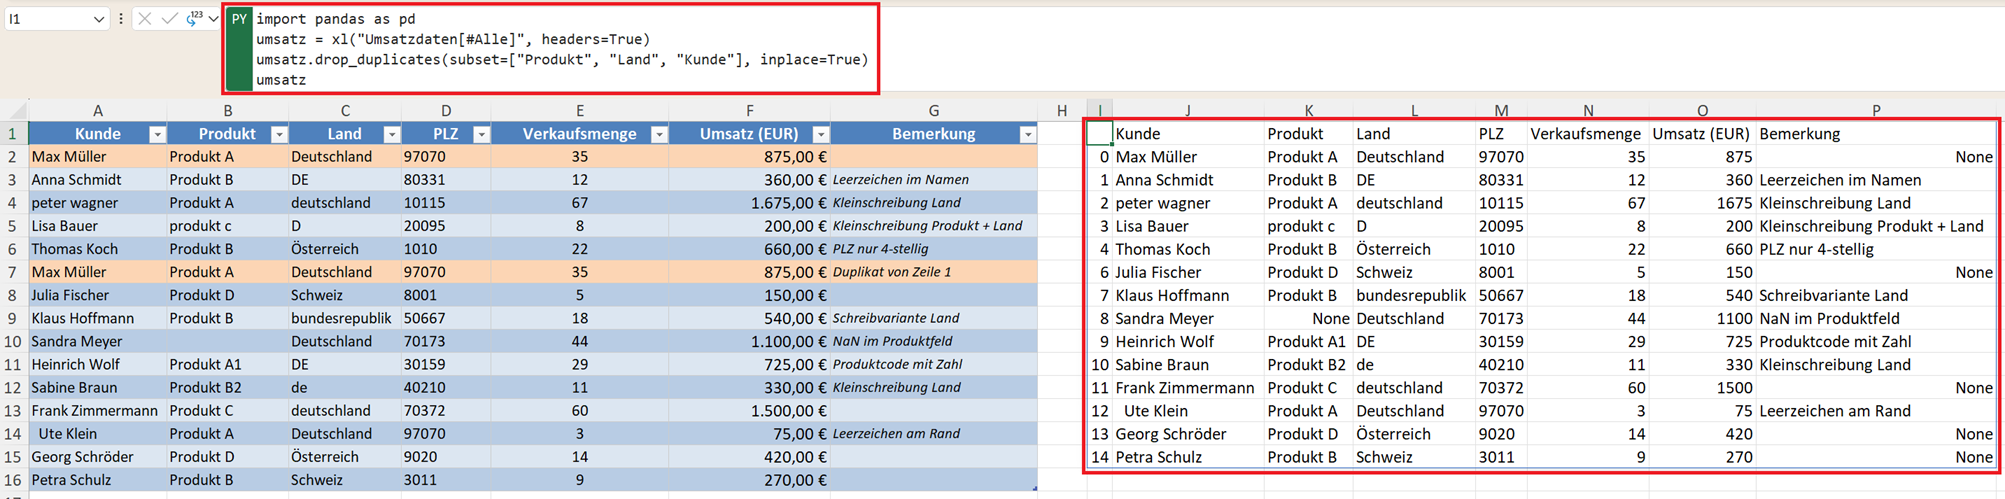Click the green PY Python mode indicator

pyautogui.click(x=239, y=19)
